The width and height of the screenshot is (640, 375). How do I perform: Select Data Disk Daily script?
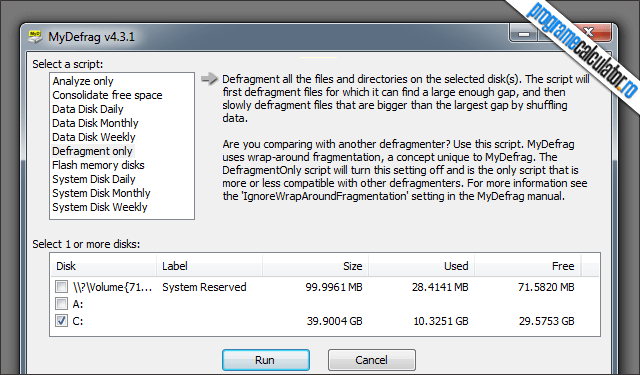pyautogui.click(x=88, y=109)
